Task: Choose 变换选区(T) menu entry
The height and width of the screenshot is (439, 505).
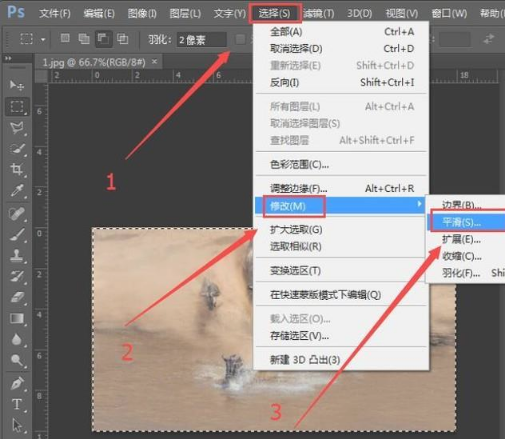Action: [341, 271]
